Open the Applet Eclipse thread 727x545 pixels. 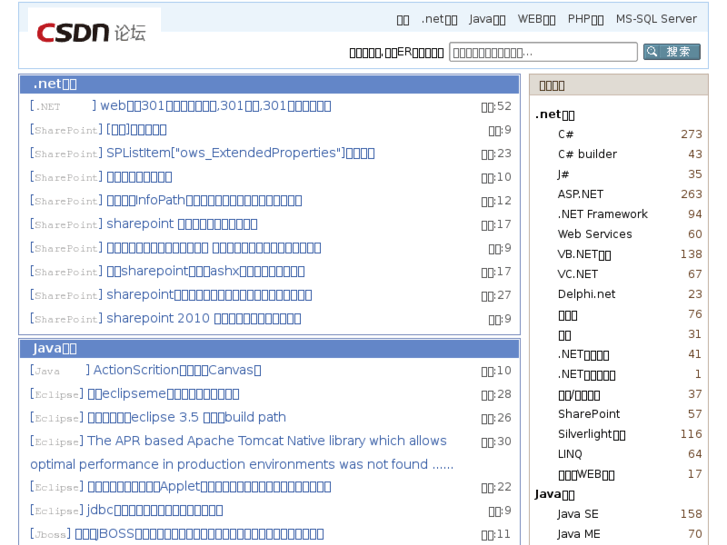pos(209,487)
